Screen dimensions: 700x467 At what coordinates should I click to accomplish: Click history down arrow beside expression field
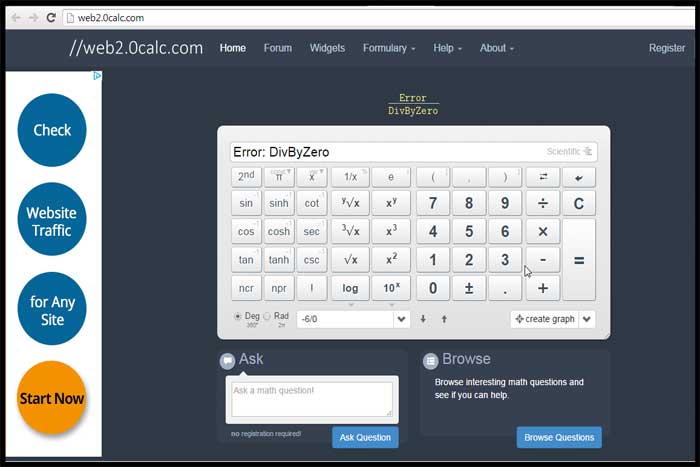423,319
